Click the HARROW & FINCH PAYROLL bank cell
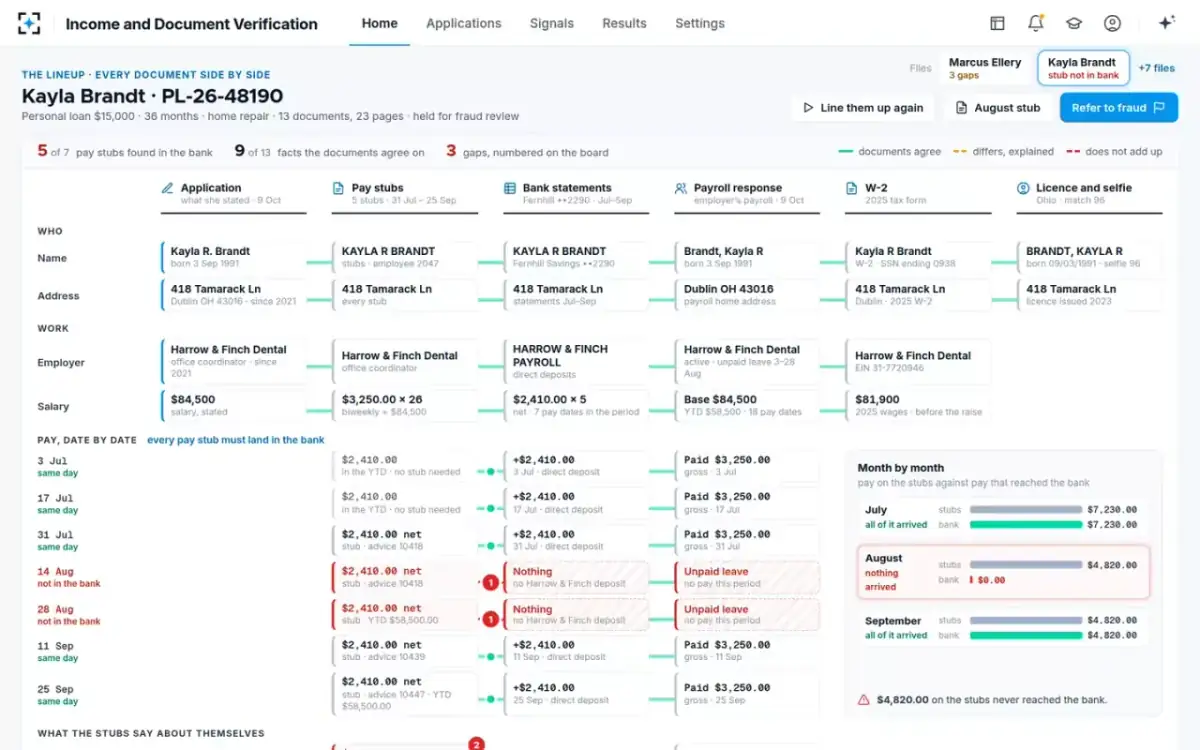Screen dimensions: 1200x750 pos(576,361)
